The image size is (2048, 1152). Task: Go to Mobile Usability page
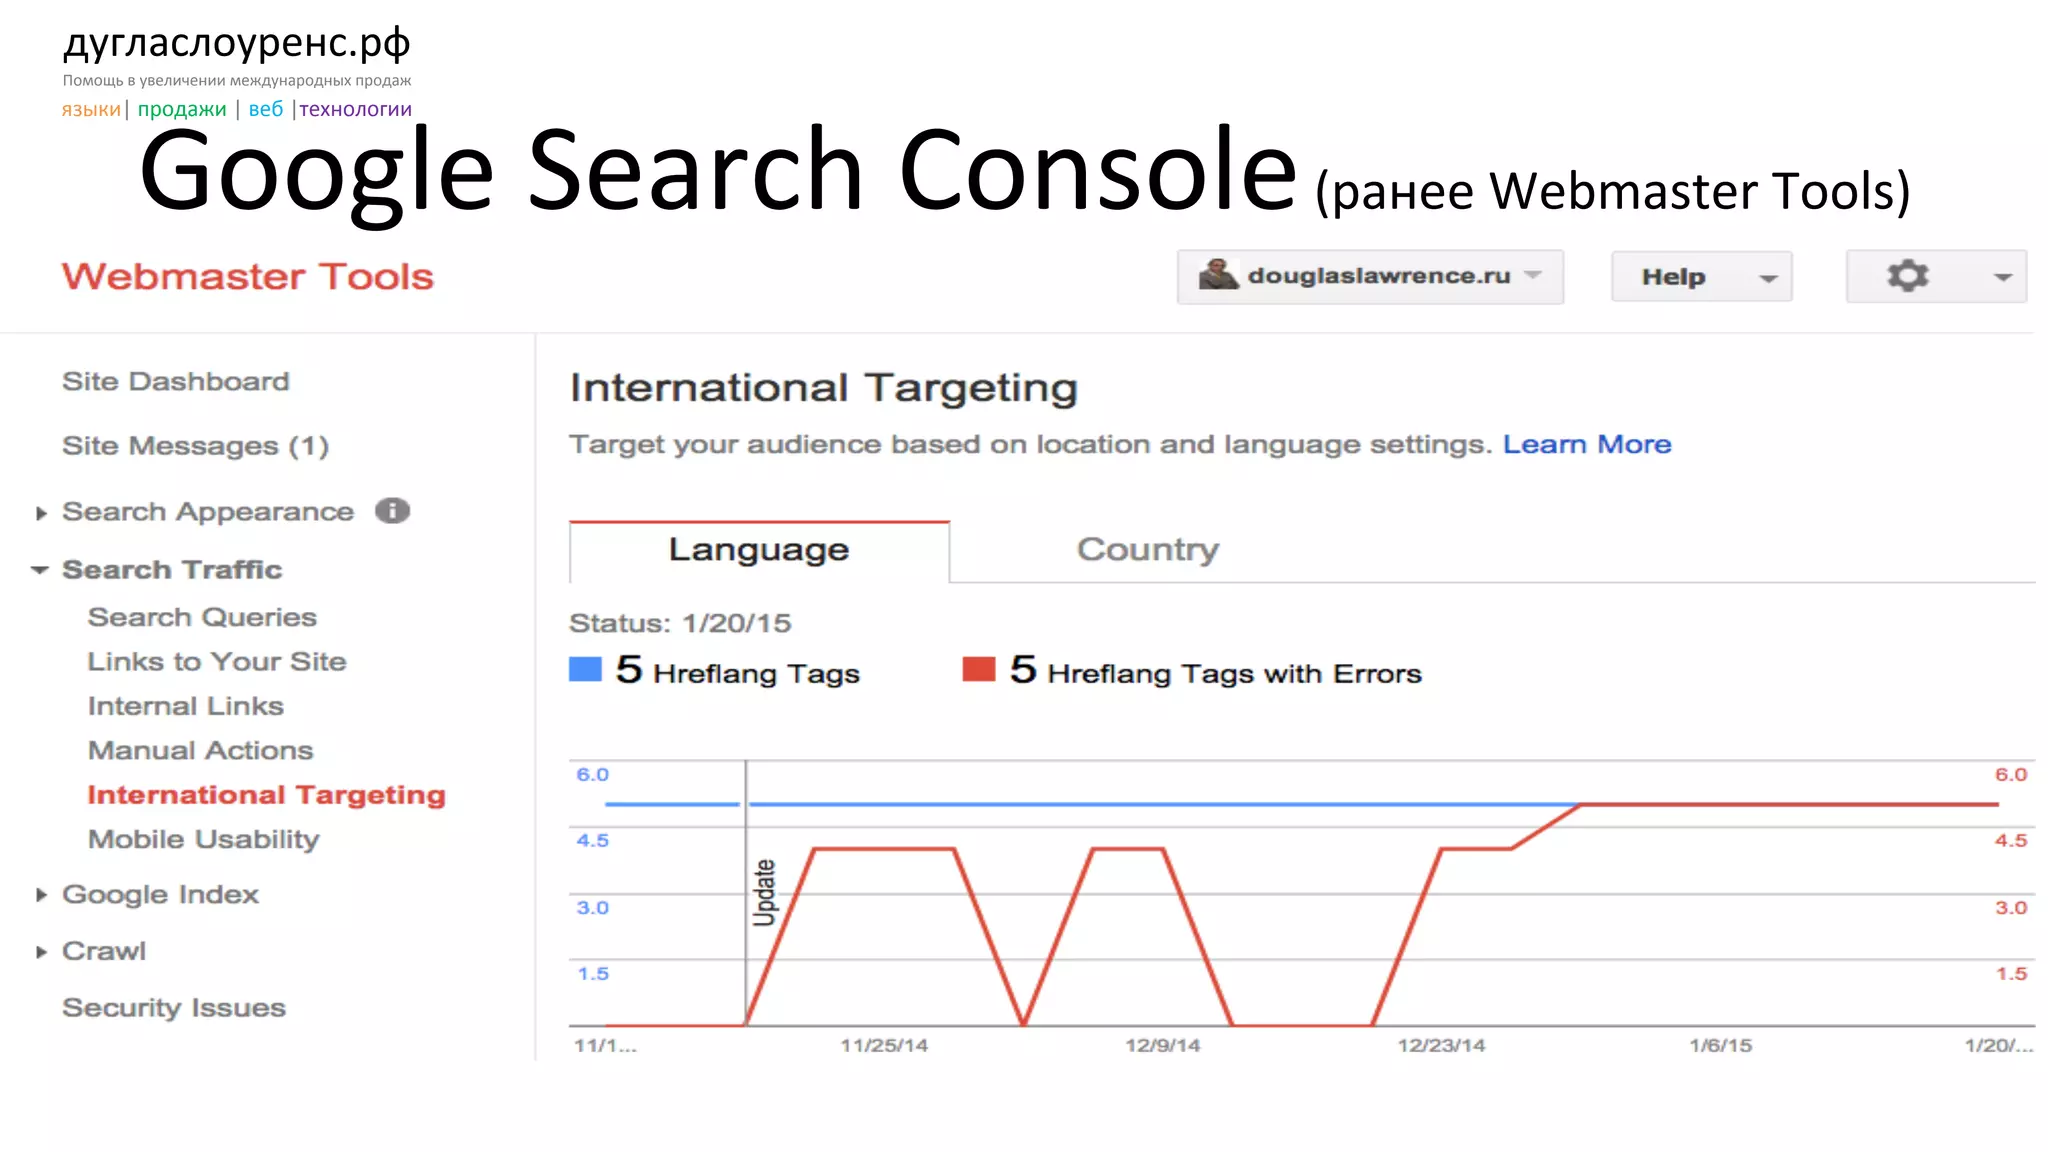203,840
